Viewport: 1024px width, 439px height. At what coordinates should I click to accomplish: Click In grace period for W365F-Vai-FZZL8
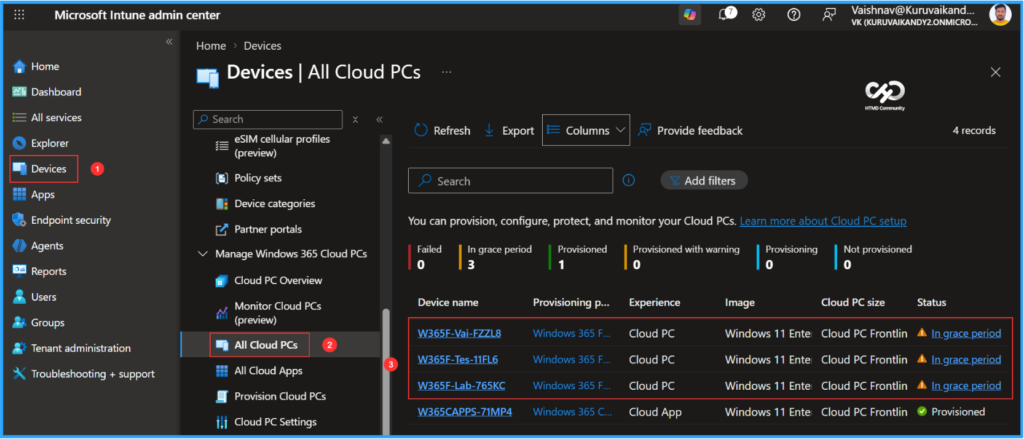coord(966,333)
